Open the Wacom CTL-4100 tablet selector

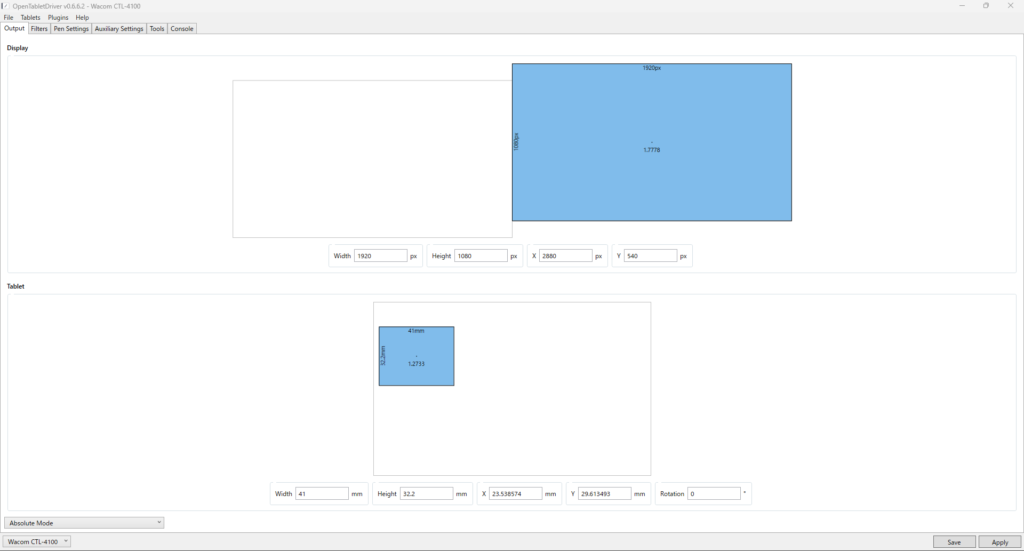(37, 541)
